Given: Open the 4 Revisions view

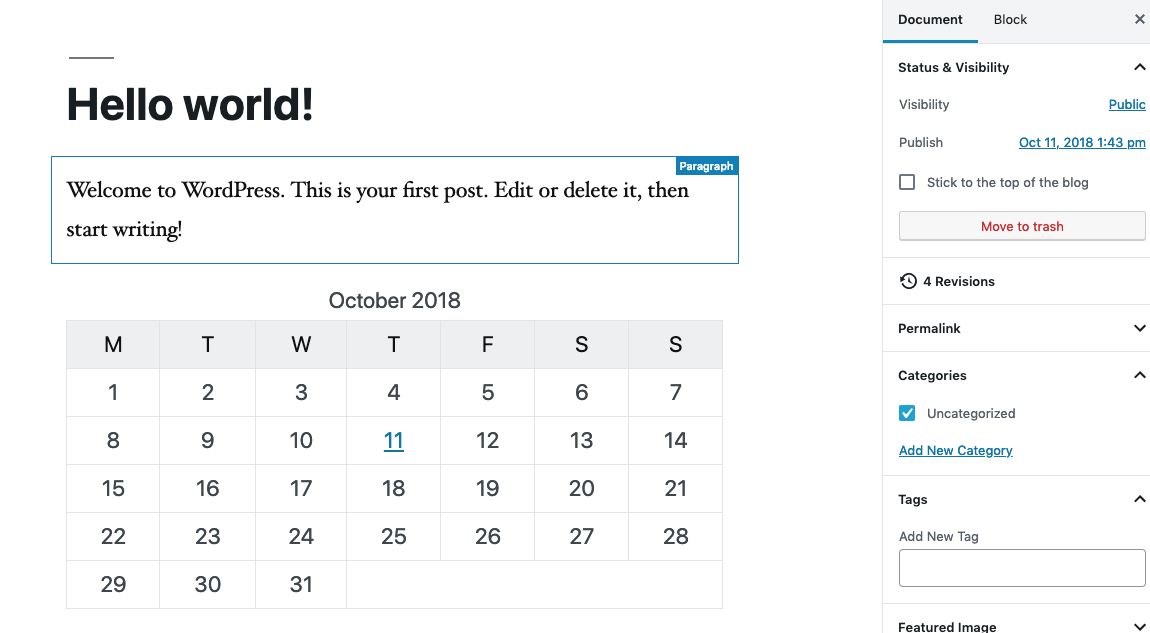Looking at the screenshot, I should 957,281.
